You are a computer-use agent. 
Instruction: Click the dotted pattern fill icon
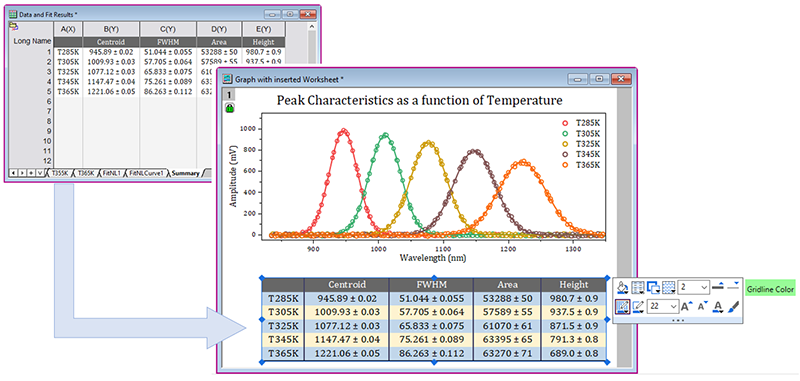[x=668, y=288]
